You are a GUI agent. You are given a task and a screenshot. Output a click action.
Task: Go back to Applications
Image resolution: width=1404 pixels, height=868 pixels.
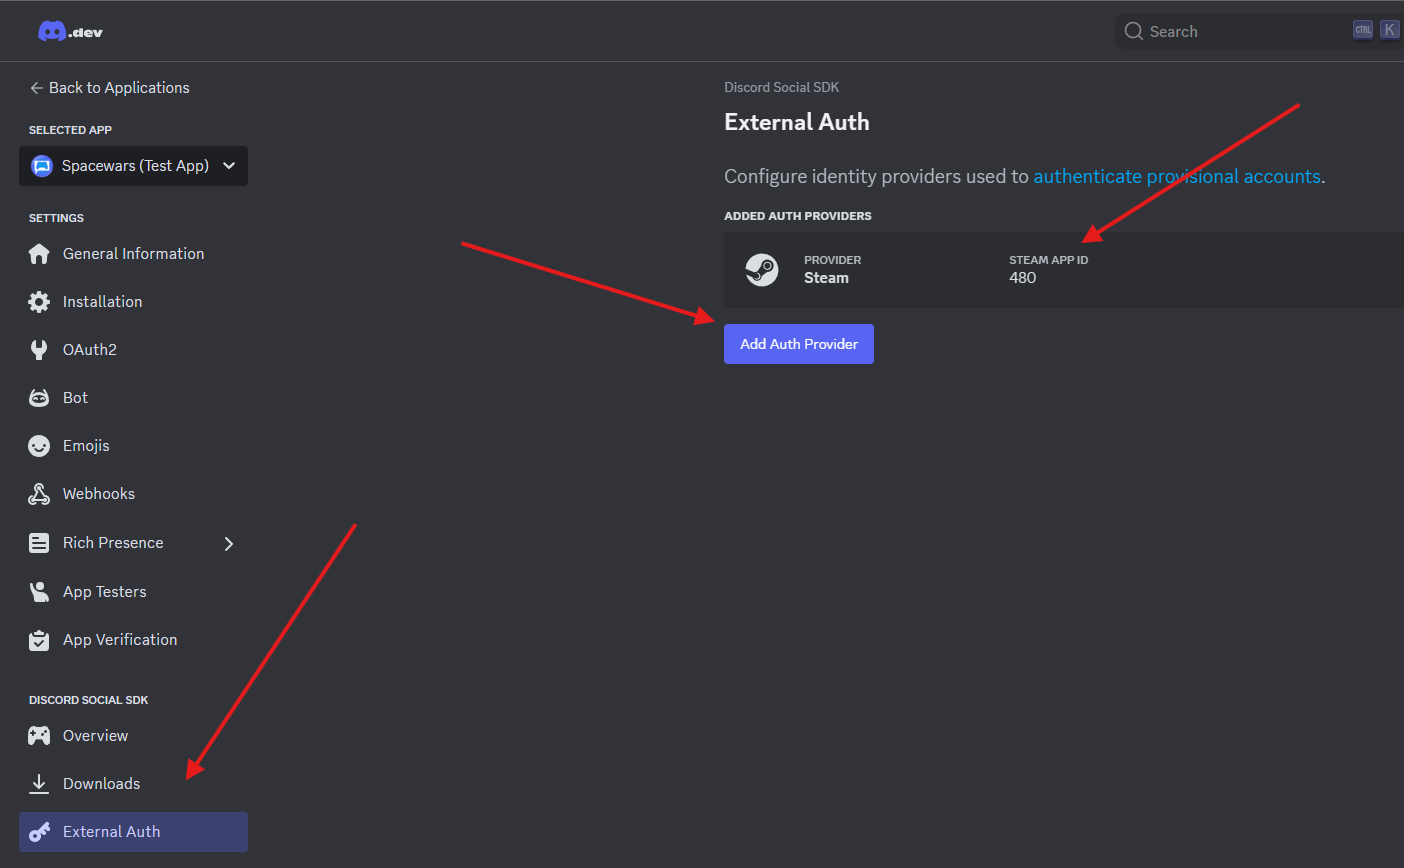point(109,88)
